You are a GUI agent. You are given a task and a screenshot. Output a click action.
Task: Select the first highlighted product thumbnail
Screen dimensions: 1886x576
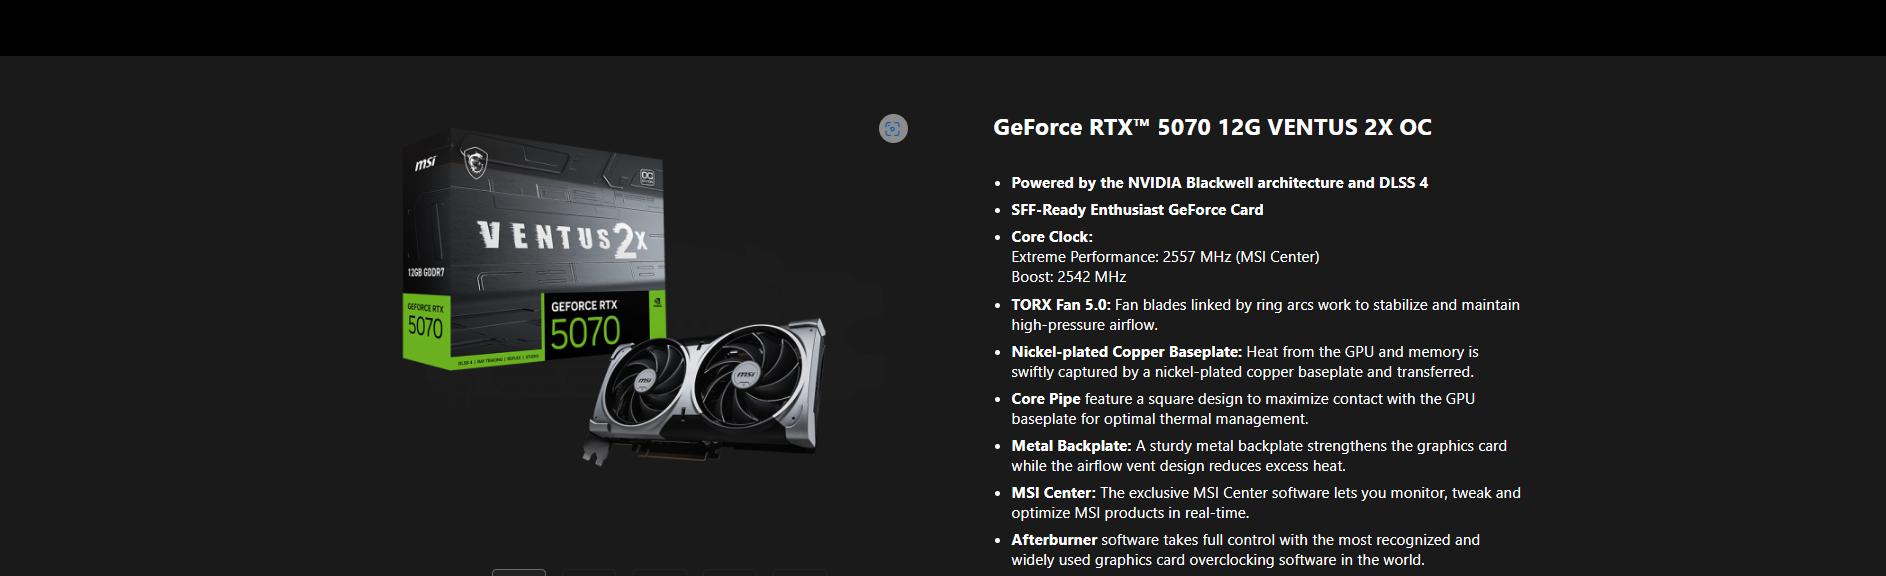coord(519,572)
